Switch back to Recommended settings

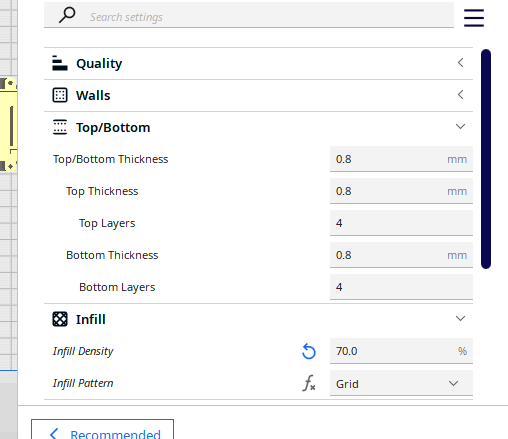pyautogui.click(x=102, y=430)
